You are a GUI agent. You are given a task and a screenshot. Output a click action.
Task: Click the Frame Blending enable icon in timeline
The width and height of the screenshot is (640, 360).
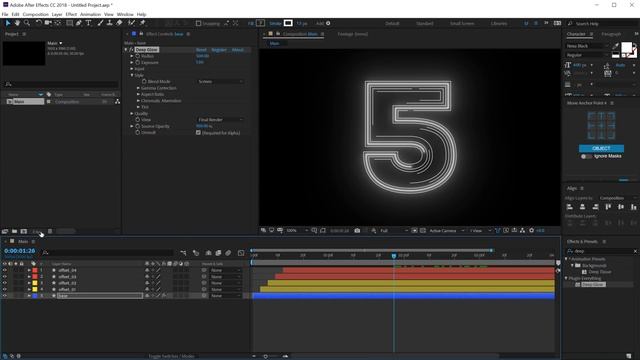pyautogui.click(x=218, y=253)
